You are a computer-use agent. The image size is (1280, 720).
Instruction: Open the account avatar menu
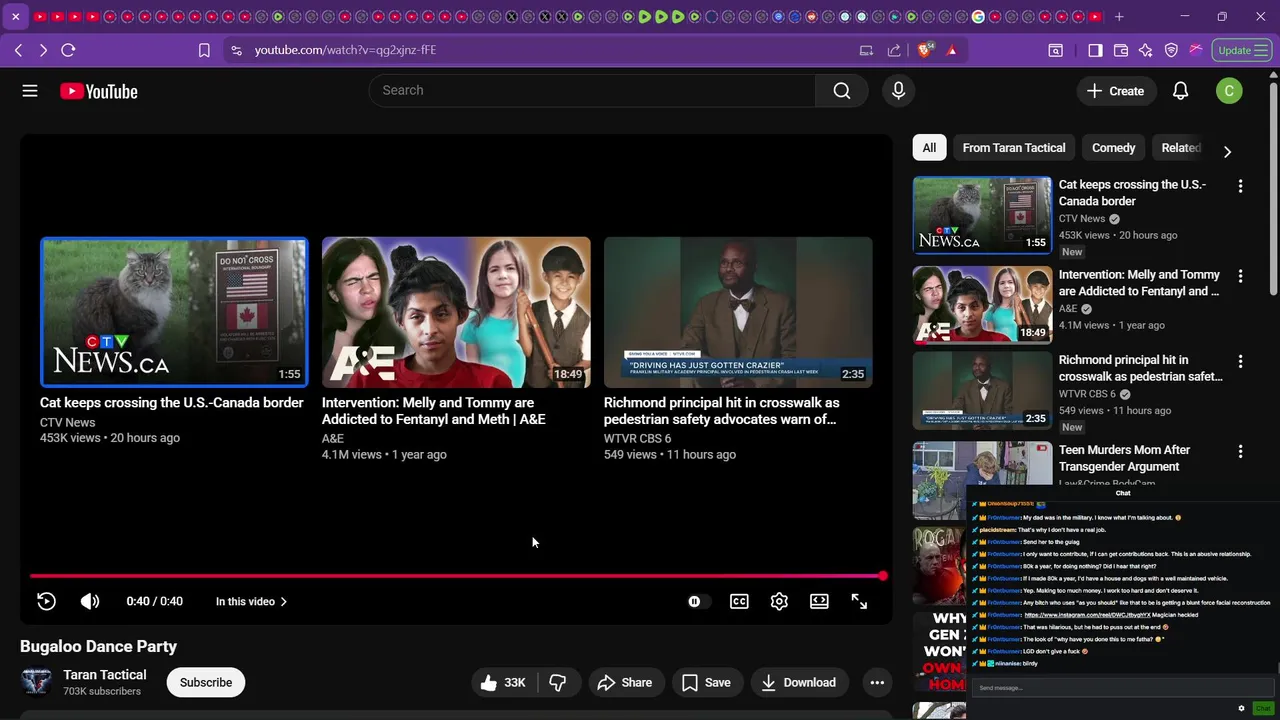(1229, 91)
